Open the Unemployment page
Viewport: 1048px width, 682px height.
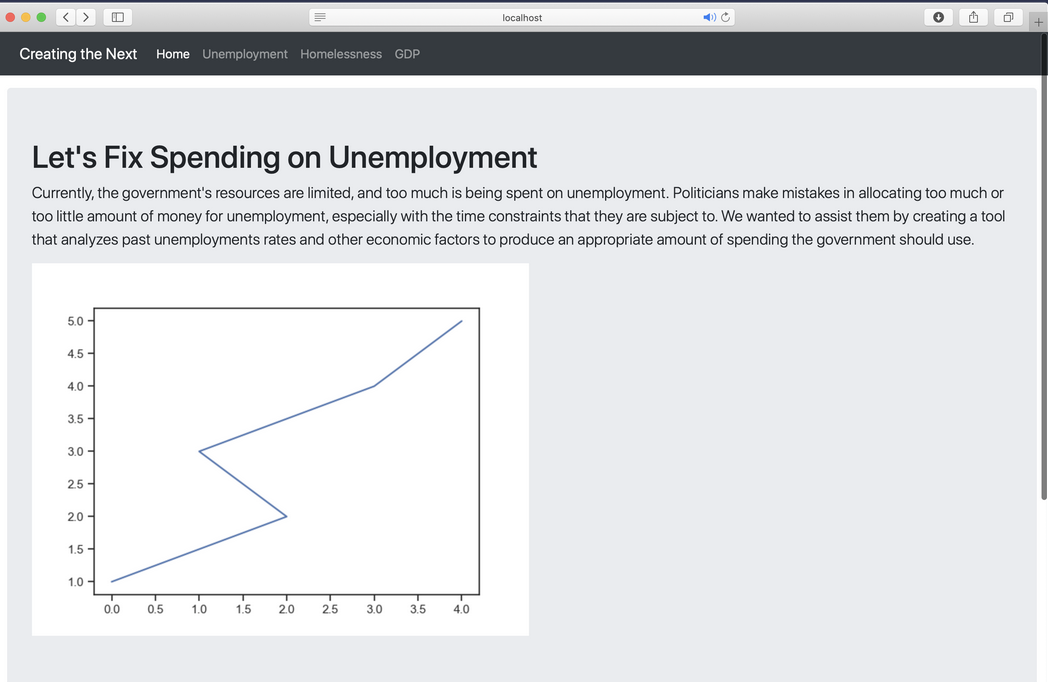pos(245,54)
